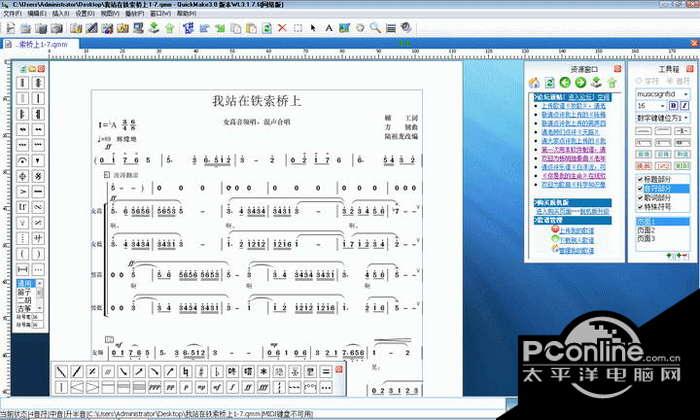Viewport: 700px width, 420px height.
Task: Open the 数字键键位 dropdown in toolbox
Action: [685, 118]
